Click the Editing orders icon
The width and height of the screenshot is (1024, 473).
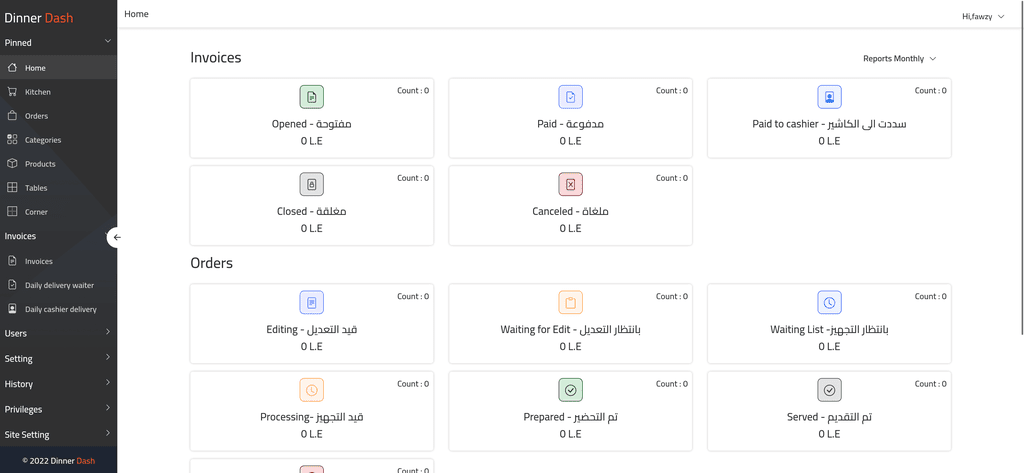tap(312, 302)
